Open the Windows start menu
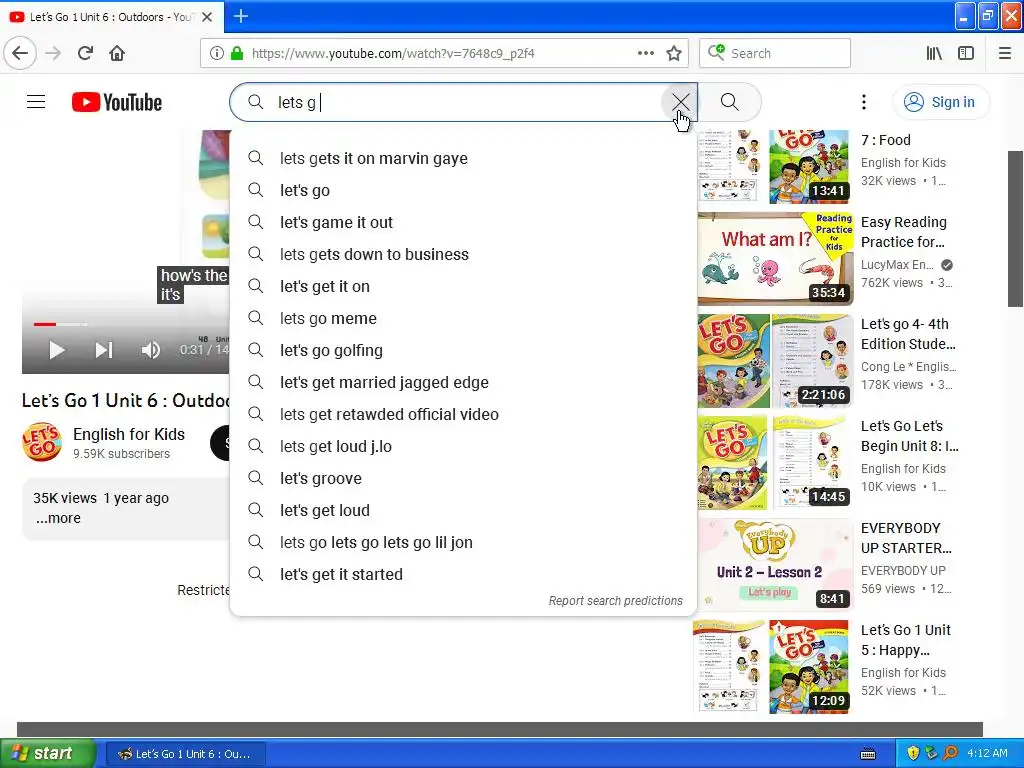1024x768 pixels. click(x=48, y=753)
